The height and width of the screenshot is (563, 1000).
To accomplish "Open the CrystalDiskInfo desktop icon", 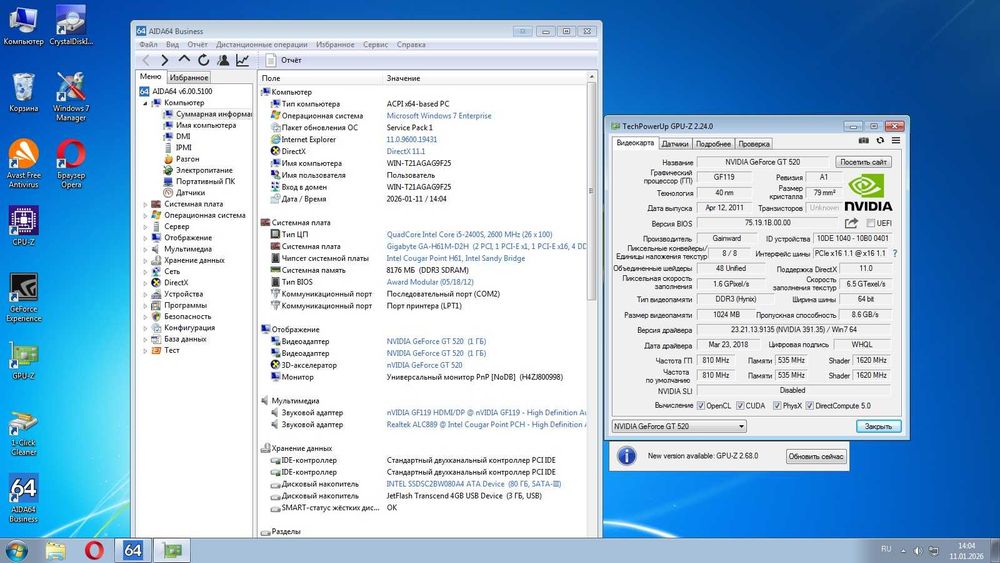I will (71, 26).
